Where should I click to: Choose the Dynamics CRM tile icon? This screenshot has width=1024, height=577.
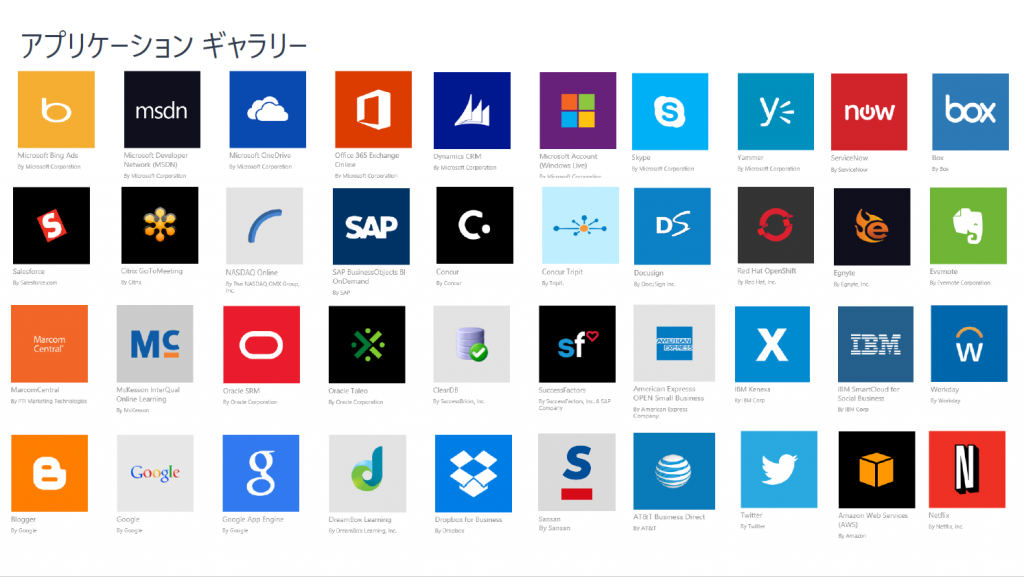point(472,110)
